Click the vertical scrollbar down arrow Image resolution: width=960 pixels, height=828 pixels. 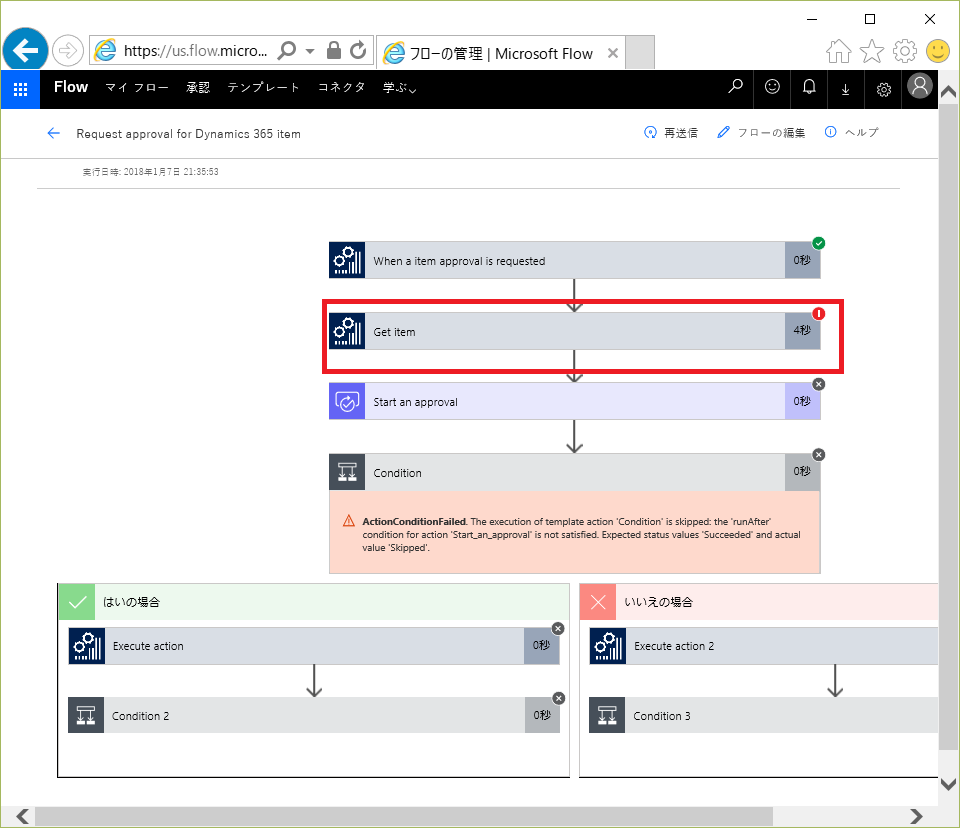click(x=948, y=785)
